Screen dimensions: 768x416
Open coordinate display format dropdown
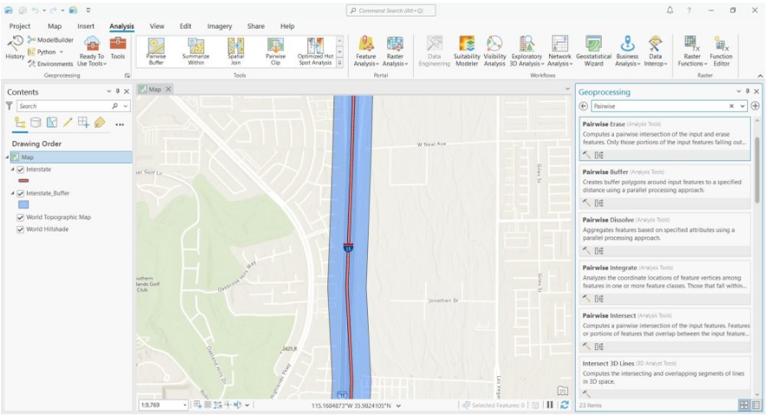coord(398,406)
